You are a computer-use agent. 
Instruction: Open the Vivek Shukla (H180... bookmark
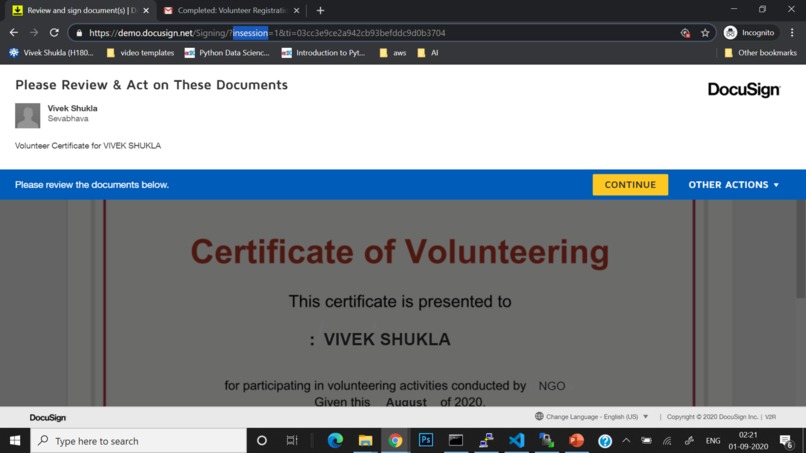click(x=51, y=52)
